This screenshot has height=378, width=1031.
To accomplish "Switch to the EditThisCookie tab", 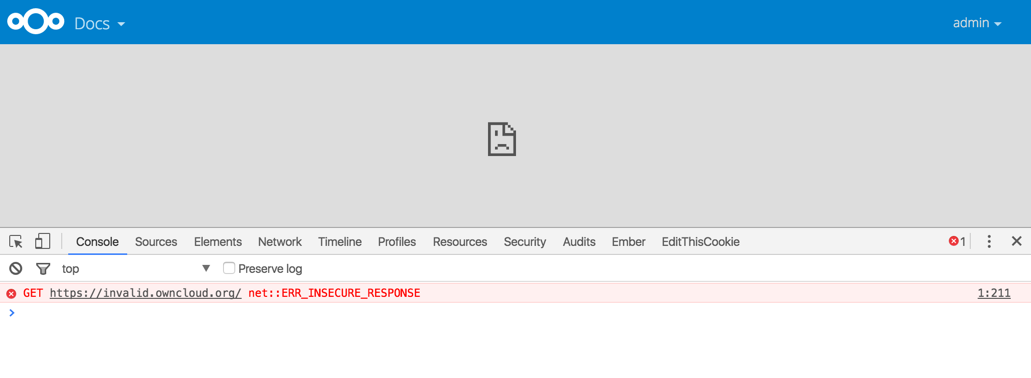I will pyautogui.click(x=700, y=242).
